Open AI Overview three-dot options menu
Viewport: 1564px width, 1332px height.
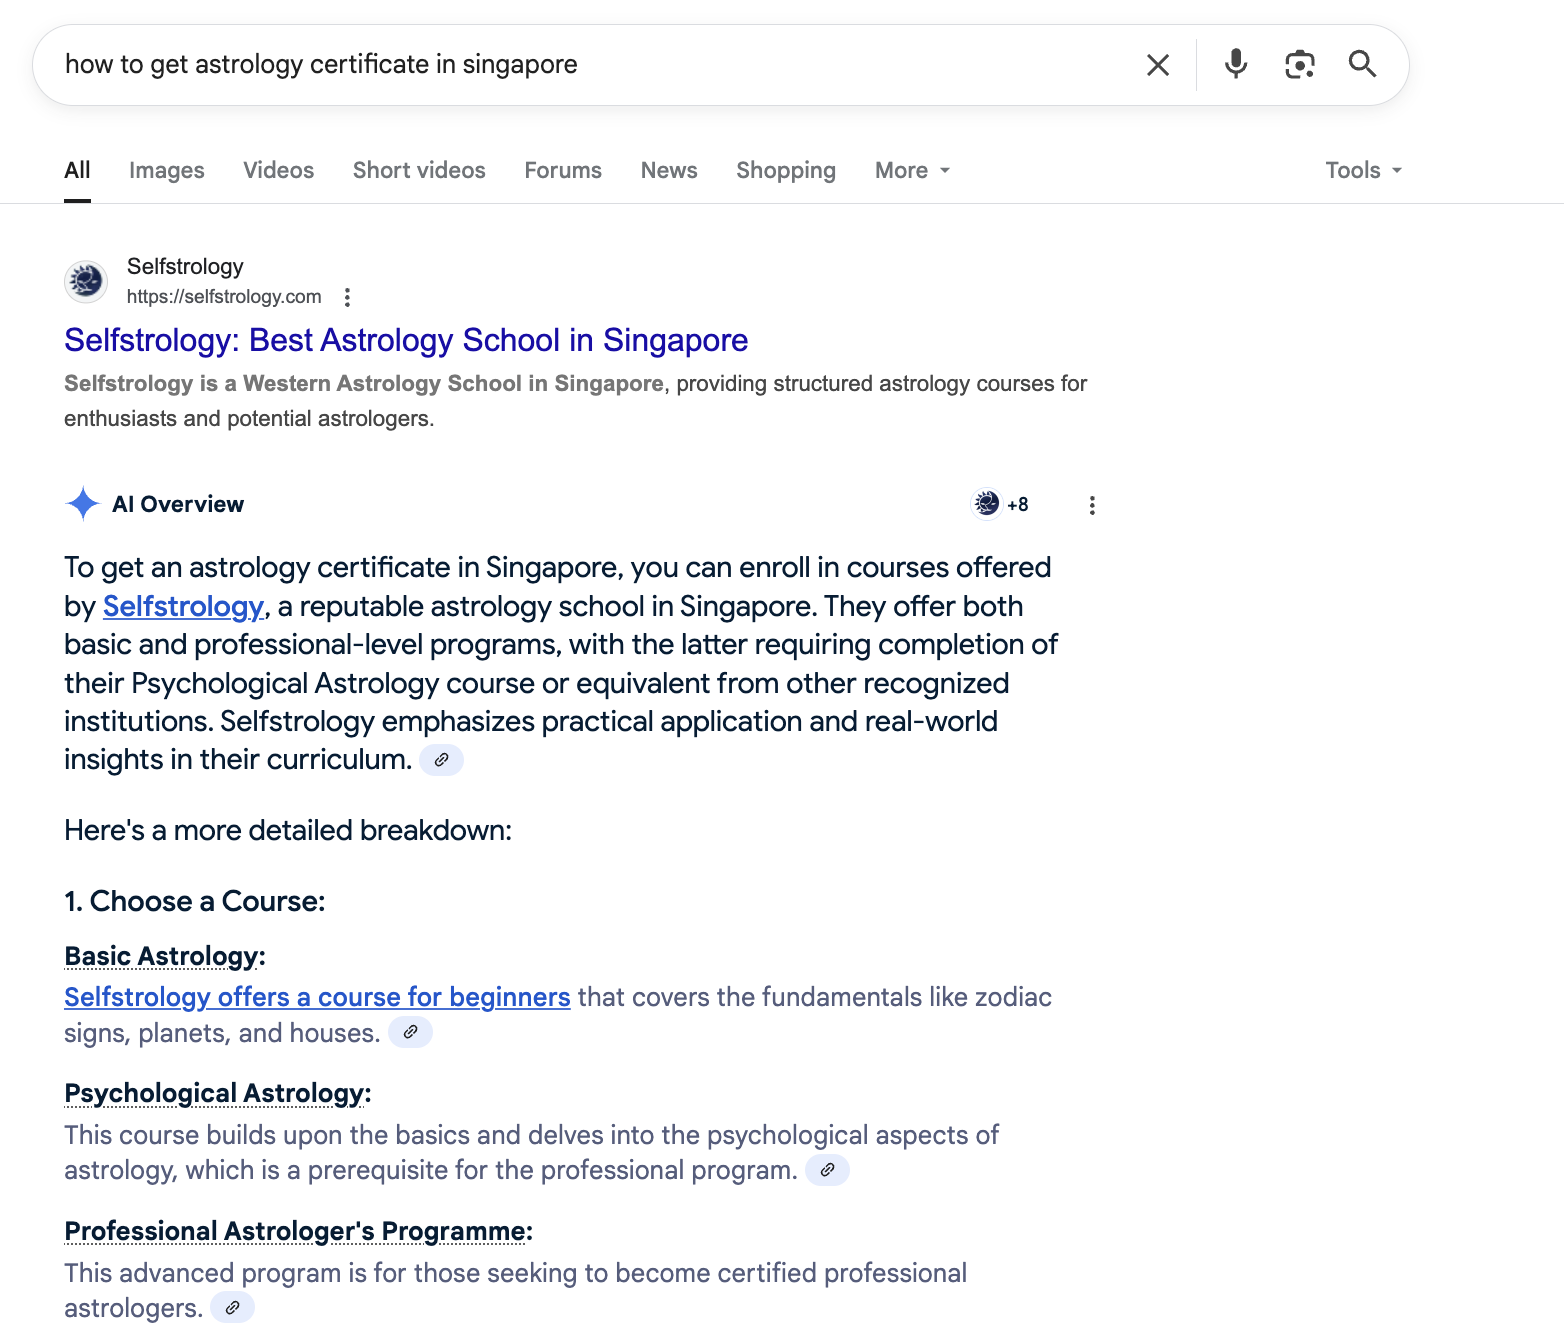point(1092,505)
